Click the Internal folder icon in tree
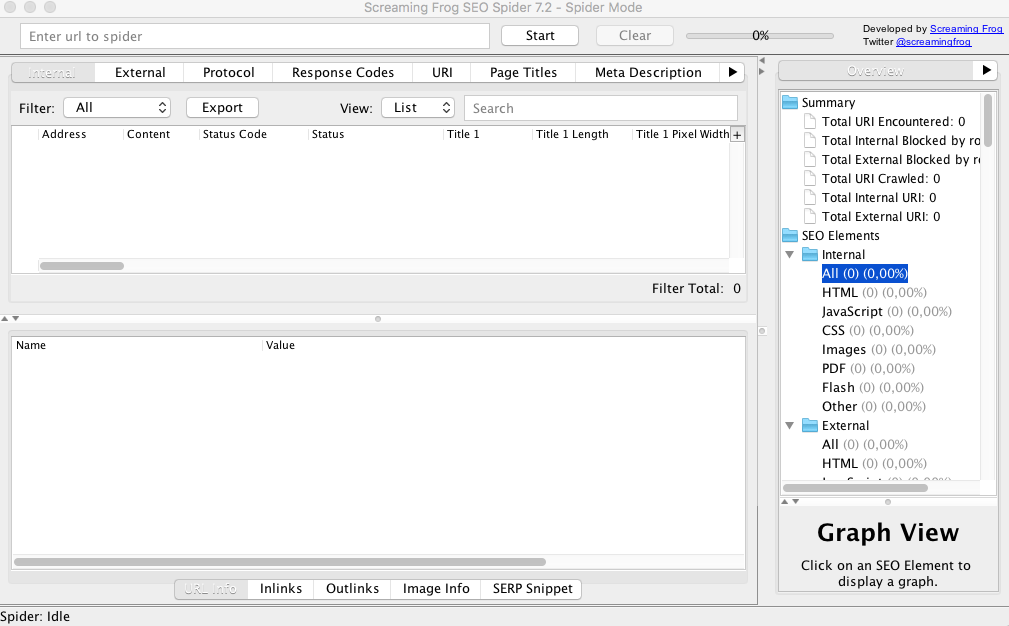The height and width of the screenshot is (626, 1009). pyautogui.click(x=810, y=254)
